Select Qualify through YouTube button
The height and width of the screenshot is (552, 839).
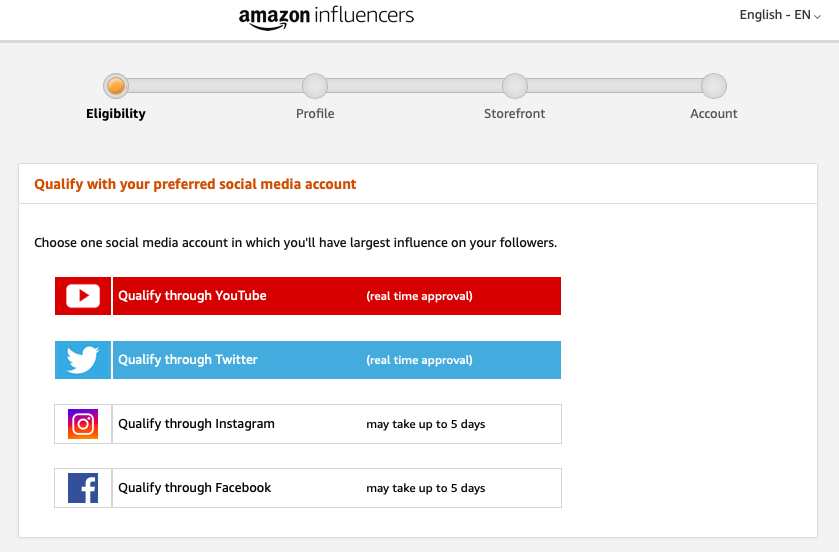pyautogui.click(x=336, y=296)
